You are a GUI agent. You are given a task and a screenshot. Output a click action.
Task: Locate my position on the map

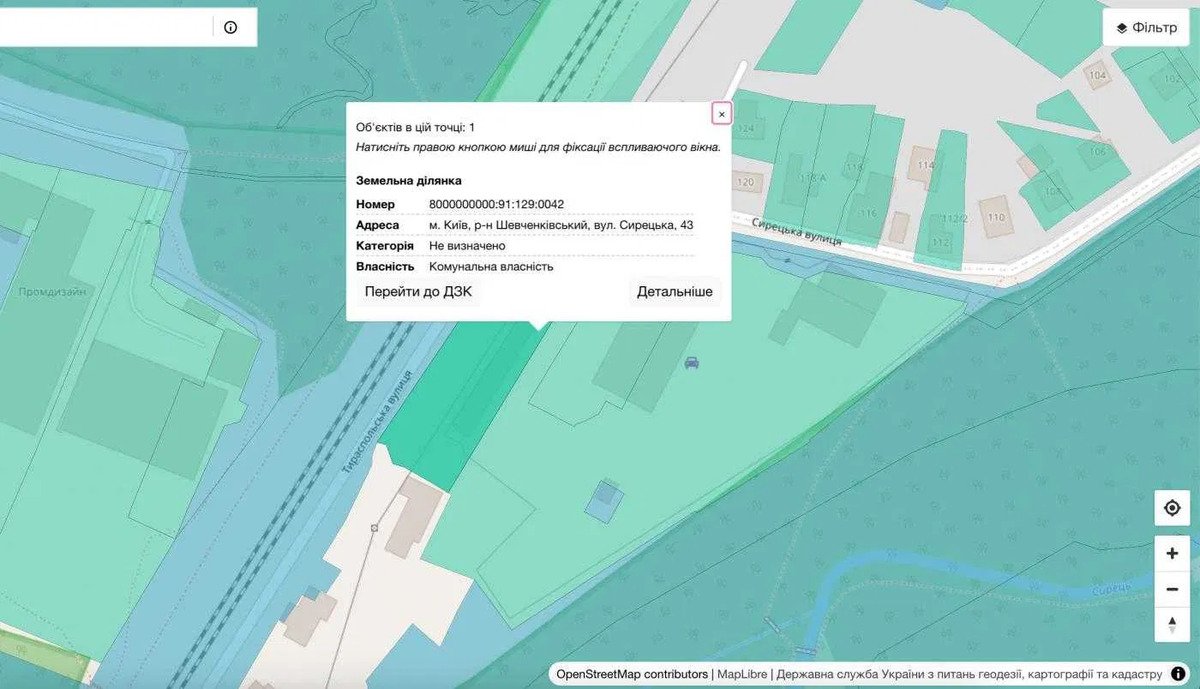pos(1172,508)
